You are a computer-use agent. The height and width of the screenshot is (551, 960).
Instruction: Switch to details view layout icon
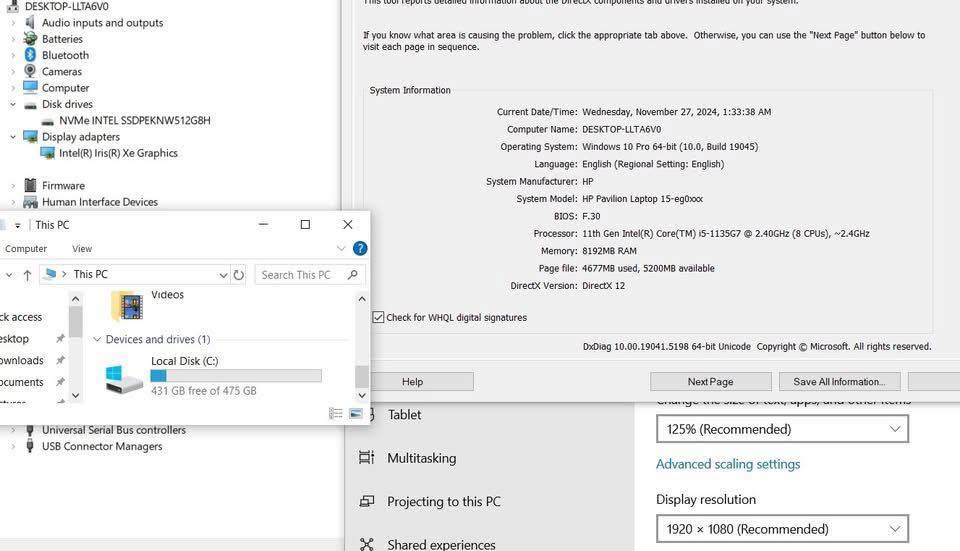point(336,413)
